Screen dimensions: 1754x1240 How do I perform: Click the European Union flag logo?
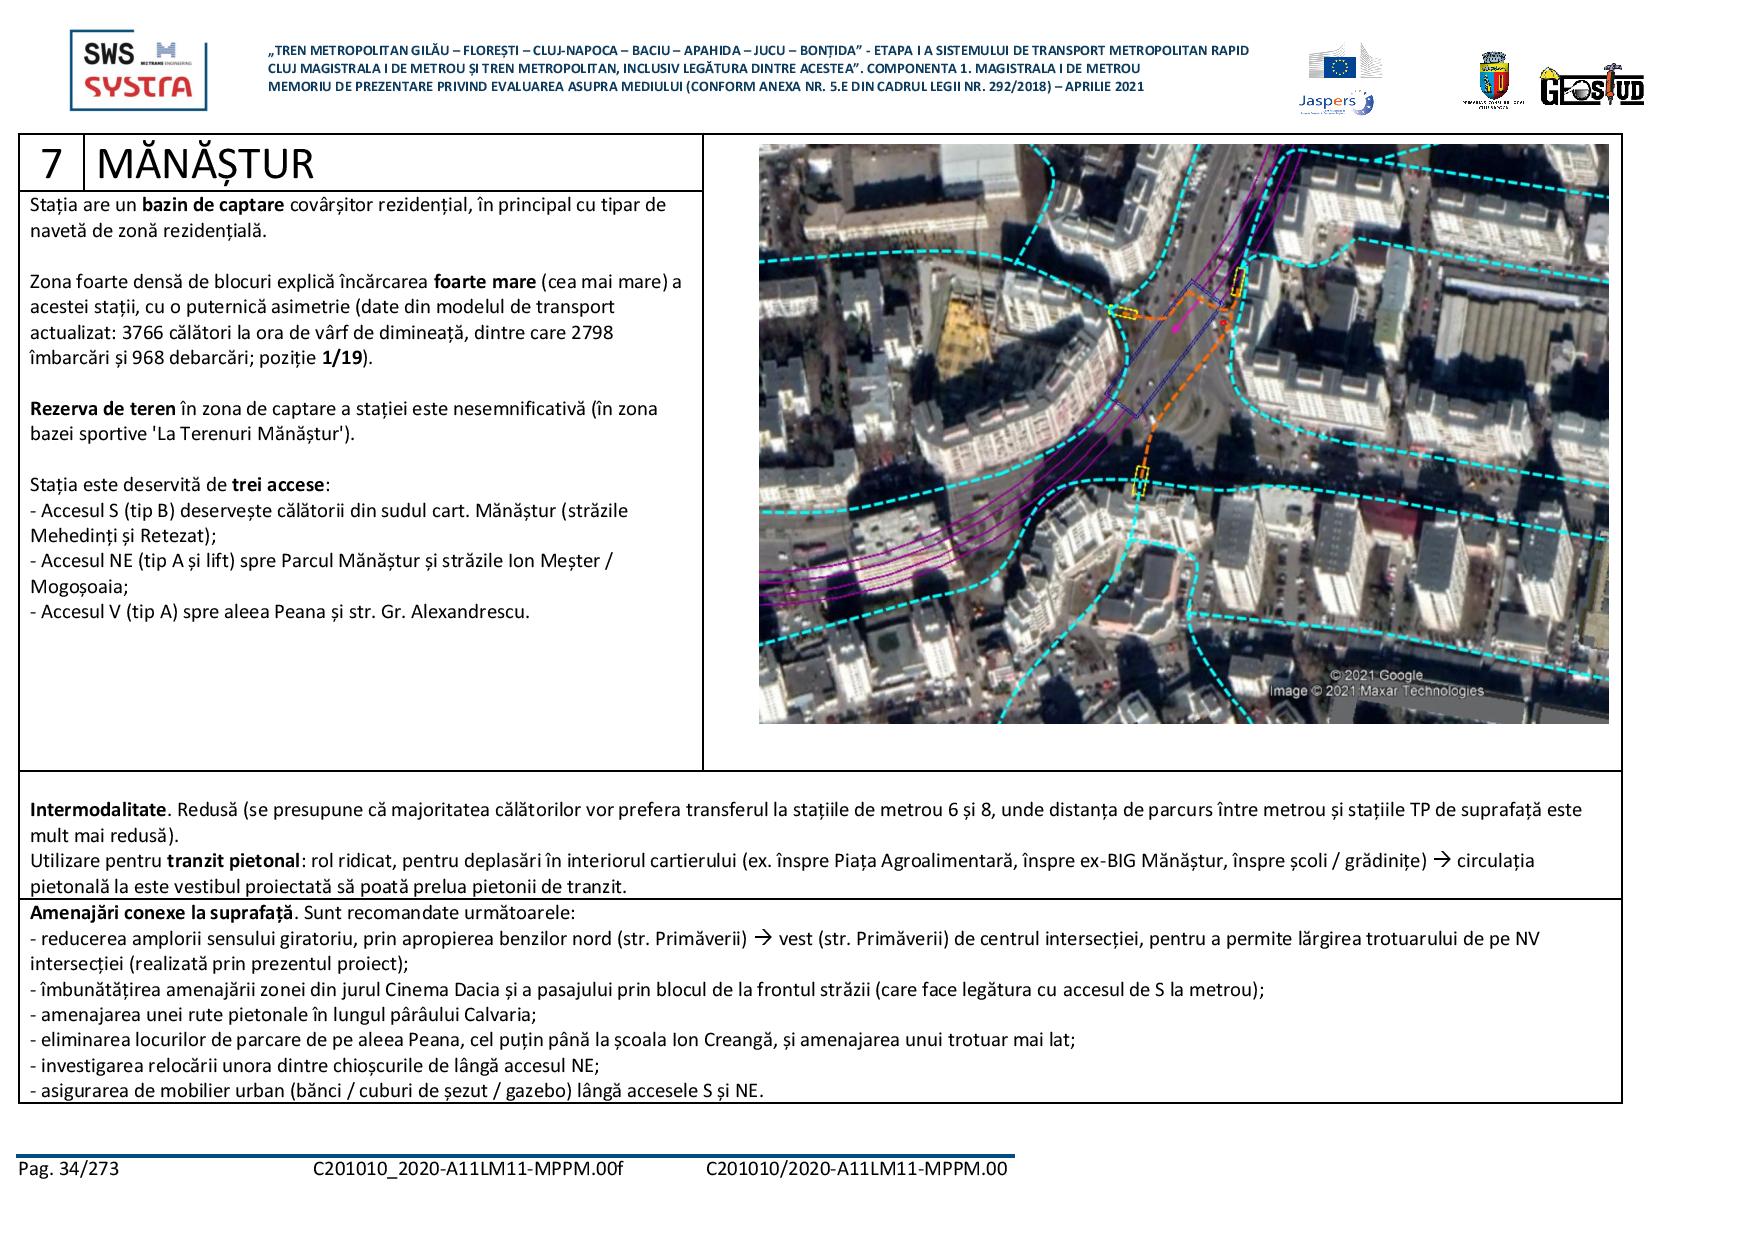click(x=1340, y=66)
